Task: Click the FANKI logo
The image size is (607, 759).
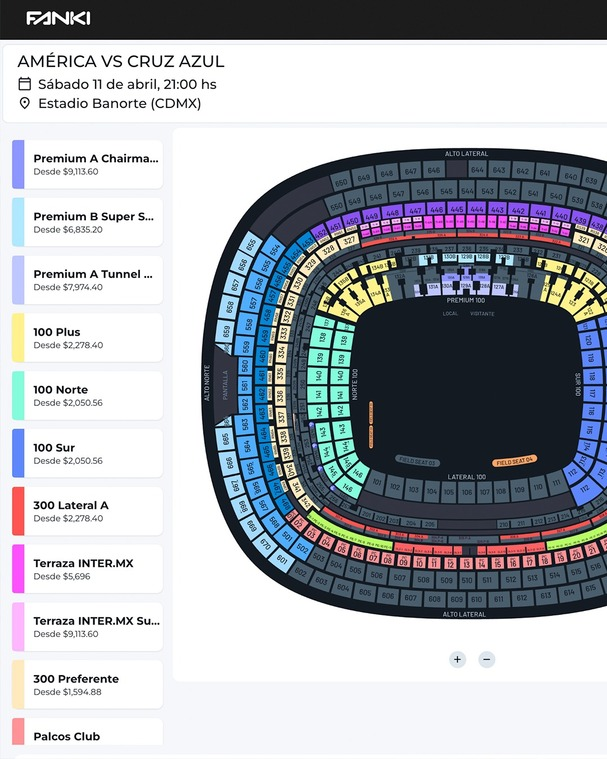Action: (x=58, y=18)
